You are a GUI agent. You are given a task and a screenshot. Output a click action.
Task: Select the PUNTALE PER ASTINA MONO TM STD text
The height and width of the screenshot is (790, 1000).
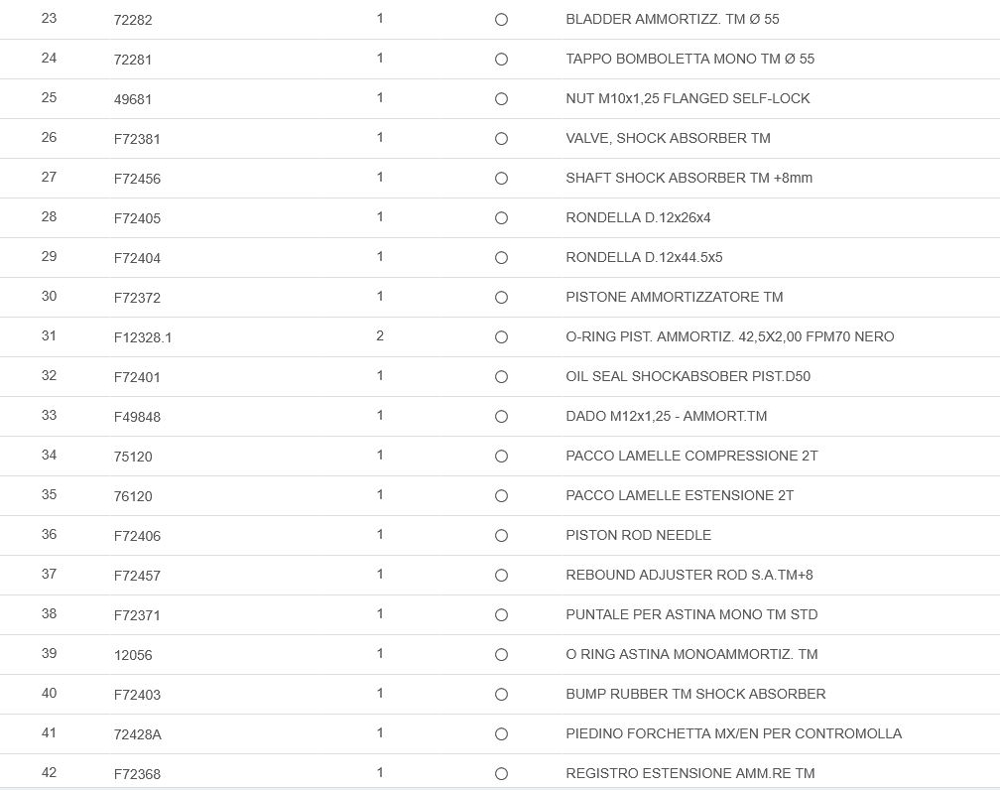click(x=691, y=615)
